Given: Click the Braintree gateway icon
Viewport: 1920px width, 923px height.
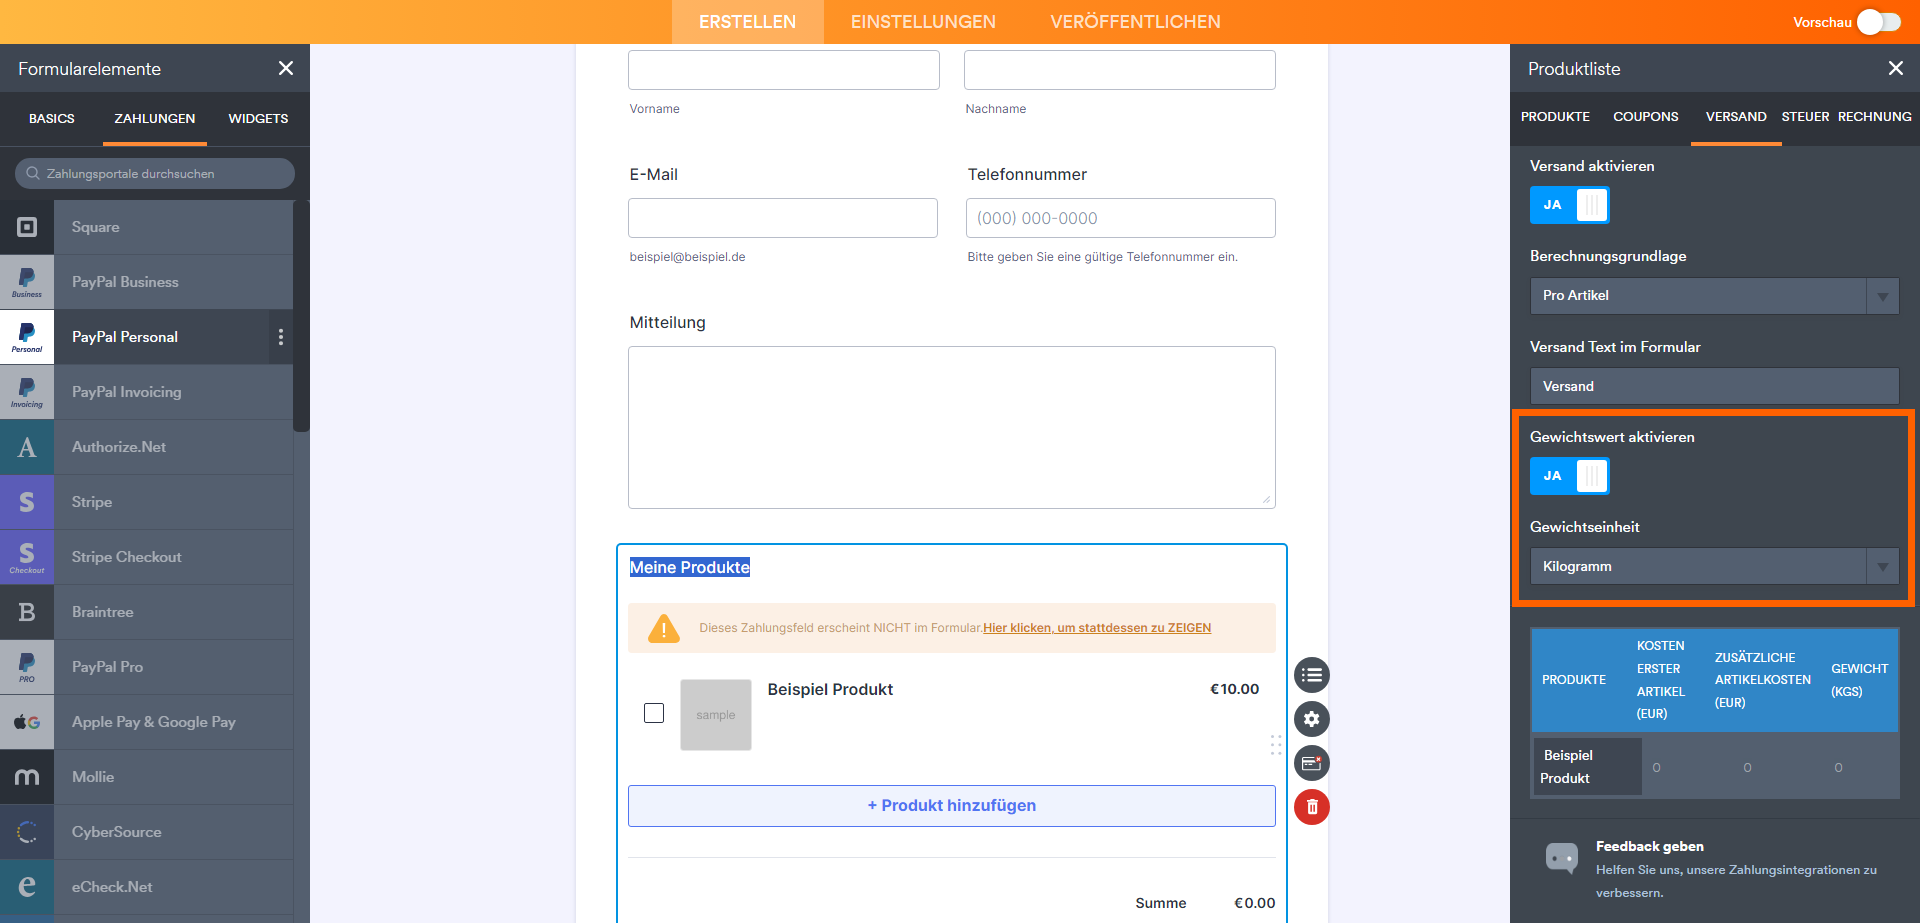Looking at the screenshot, I should pos(27,612).
